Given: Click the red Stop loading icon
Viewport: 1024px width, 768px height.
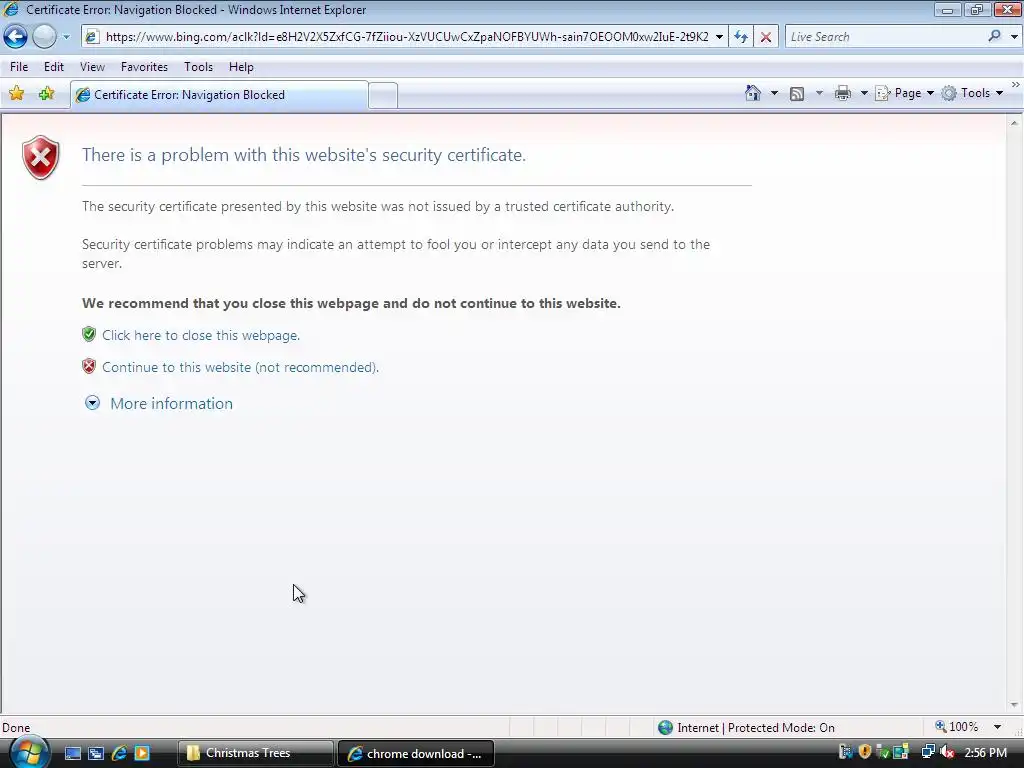Looking at the screenshot, I should (765, 37).
